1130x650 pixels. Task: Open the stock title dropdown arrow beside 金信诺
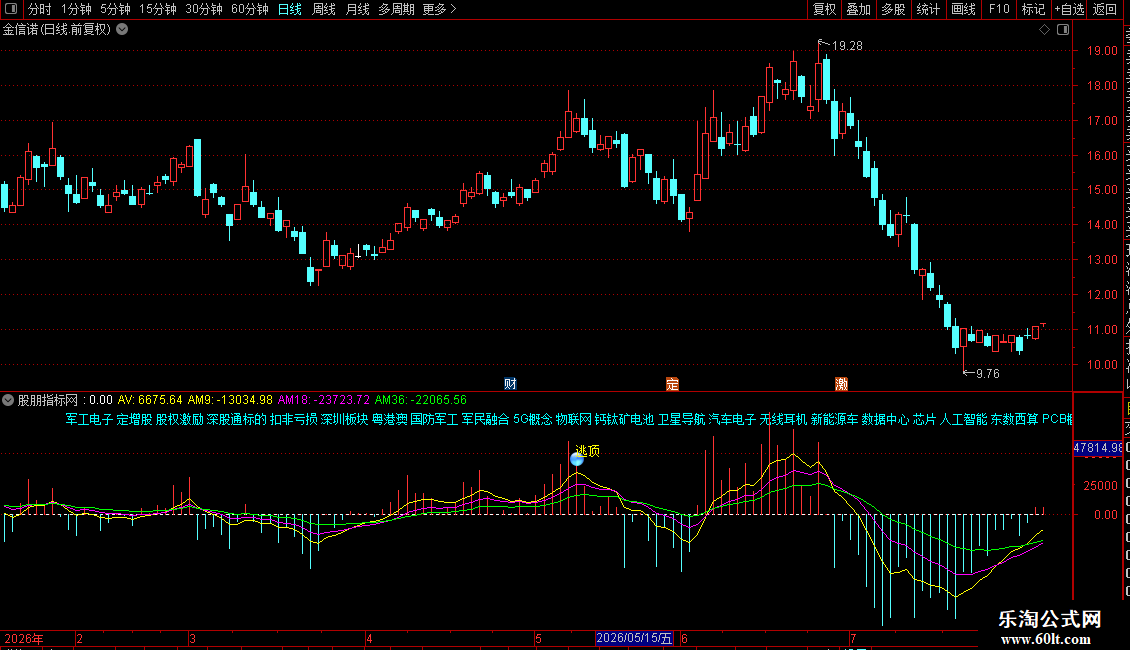tap(123, 30)
